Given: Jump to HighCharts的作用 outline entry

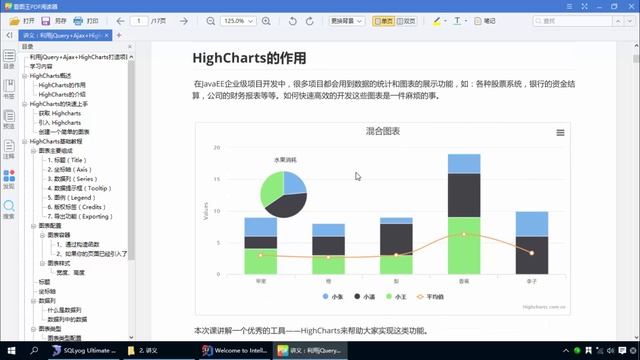Looking at the screenshot, I should pos(62,85).
